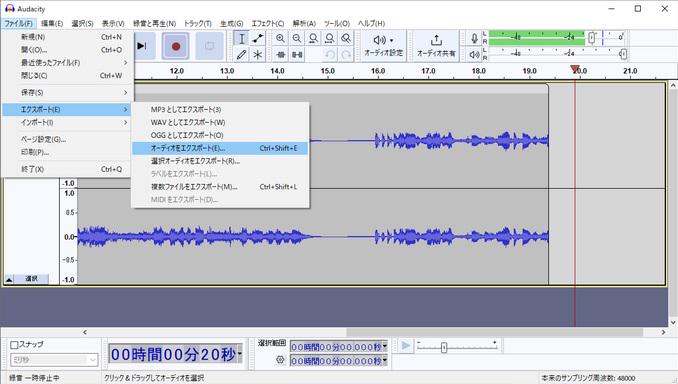
Task: Collapse track with triangle button
Action: coord(9,279)
